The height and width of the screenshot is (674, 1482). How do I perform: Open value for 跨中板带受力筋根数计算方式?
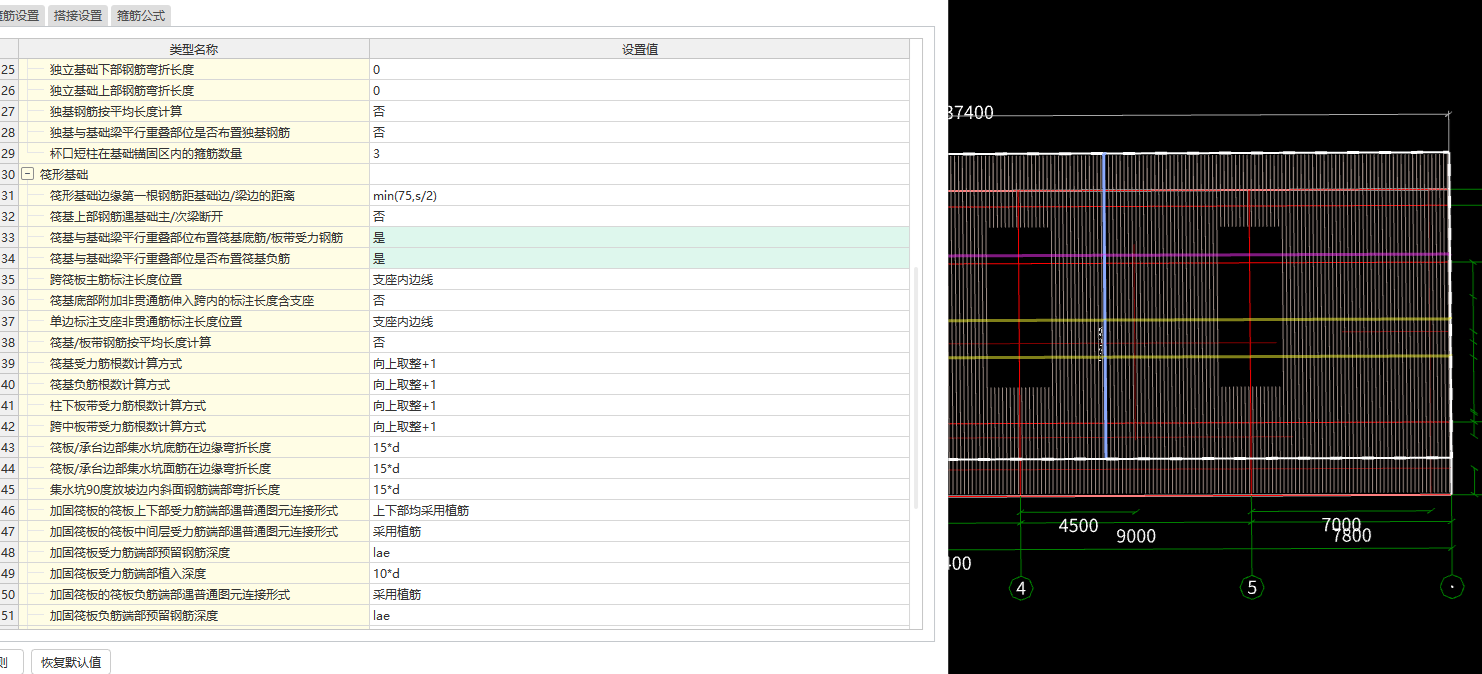click(x=640, y=427)
